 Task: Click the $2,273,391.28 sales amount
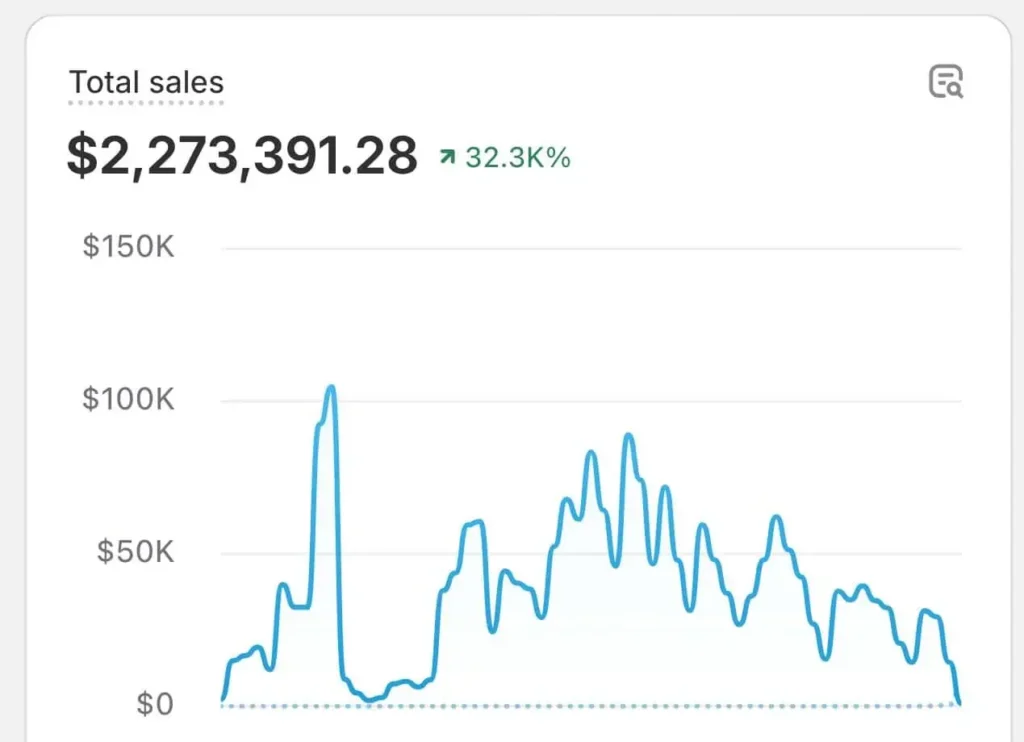(242, 156)
